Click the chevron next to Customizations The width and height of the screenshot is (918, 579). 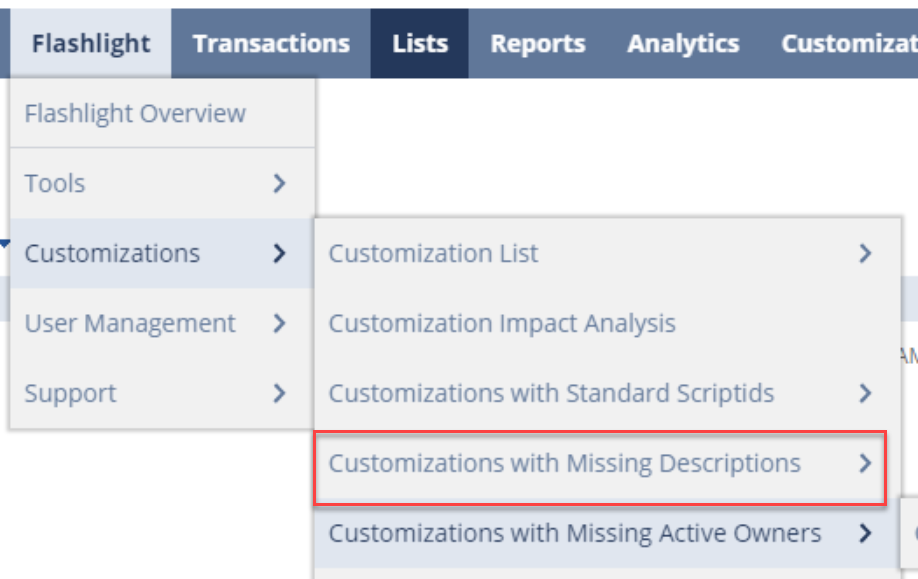point(279,253)
